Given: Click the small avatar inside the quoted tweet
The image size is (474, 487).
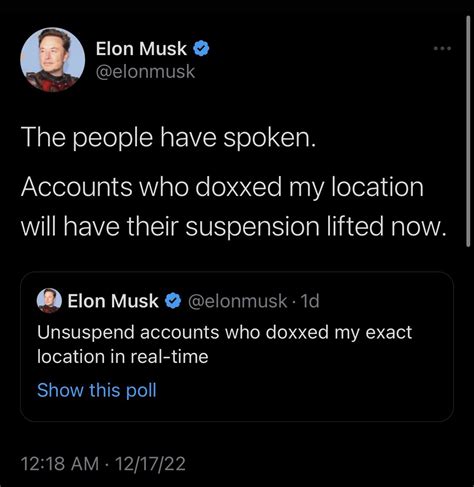Looking at the screenshot, I should coord(49,301).
